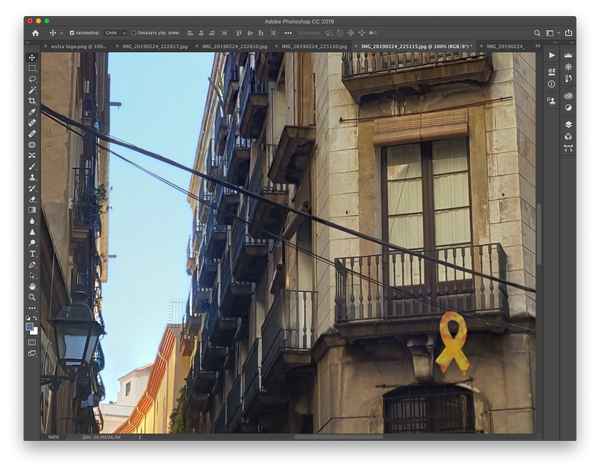Click the foreground color swatch
Screen dimensions: 600x472
point(30,325)
